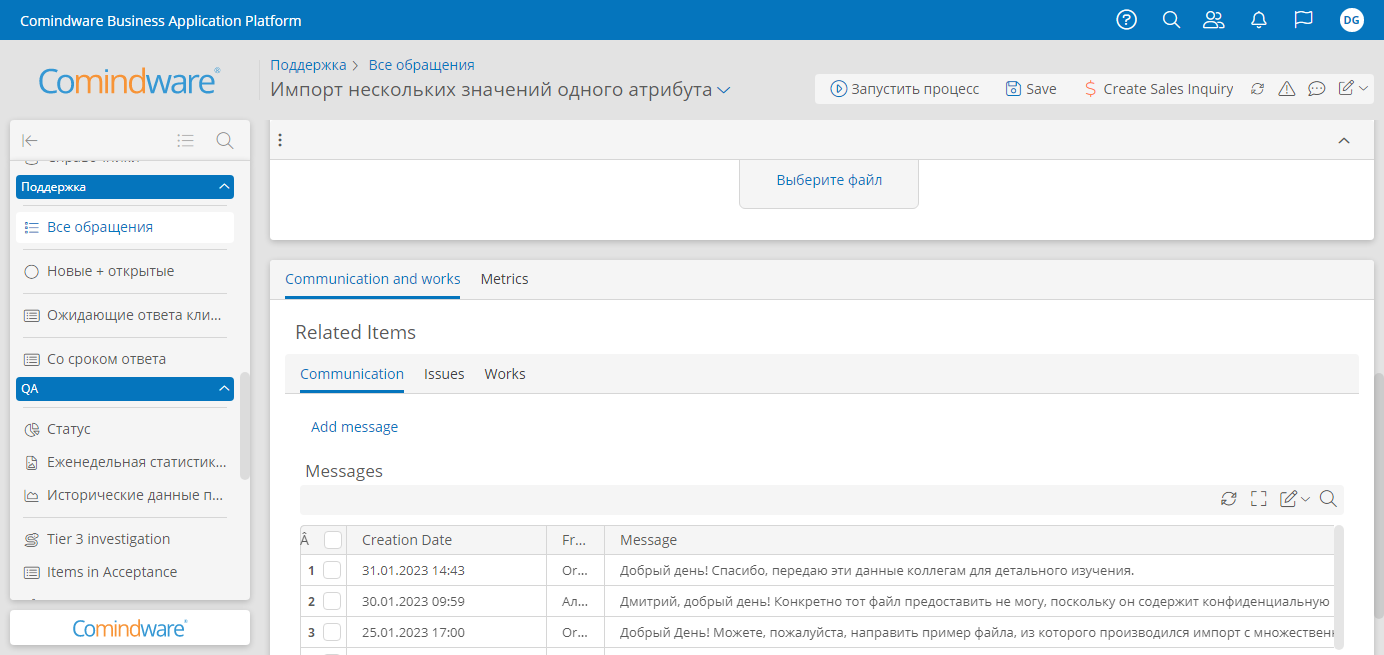Viewport: 1384px width, 655px height.
Task: Open Со сроком ответа sidebar item
Action: [x=125, y=359]
